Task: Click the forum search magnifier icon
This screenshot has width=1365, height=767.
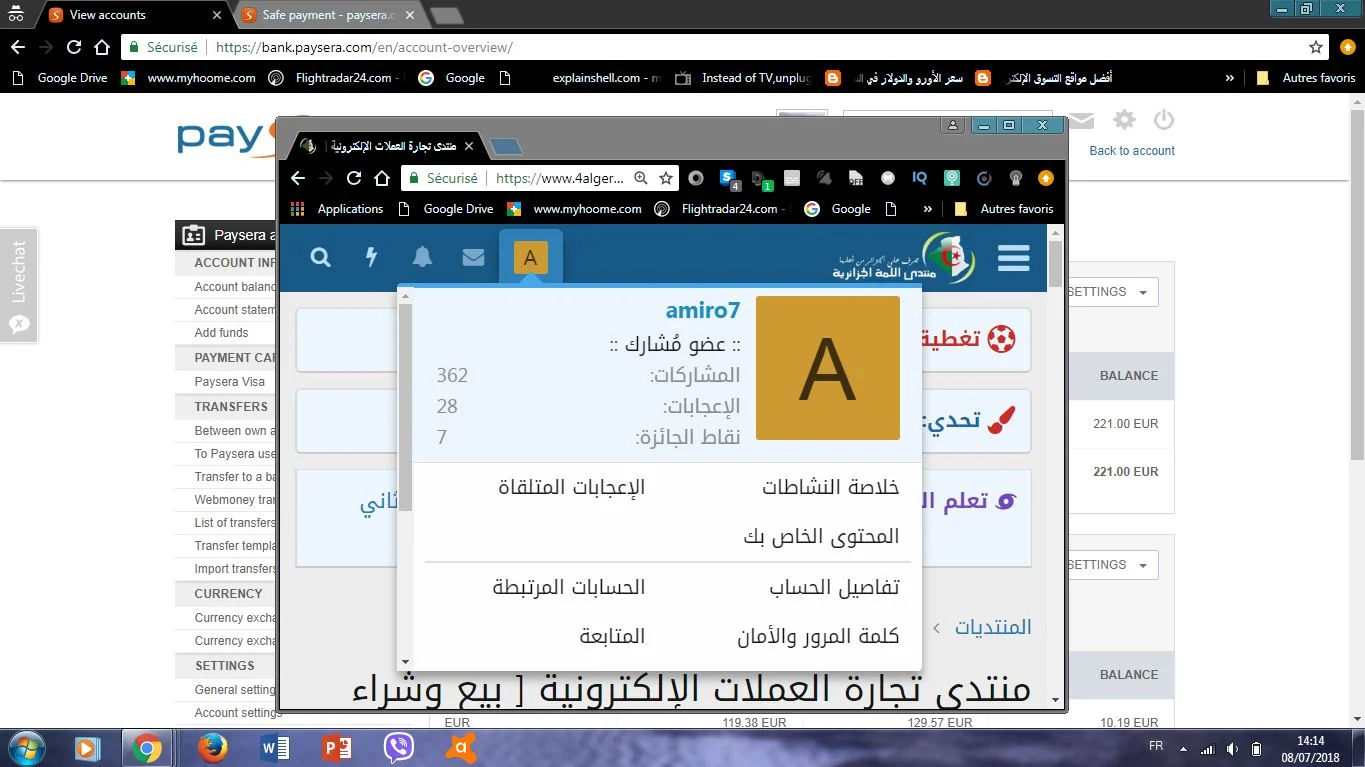Action: 320,258
